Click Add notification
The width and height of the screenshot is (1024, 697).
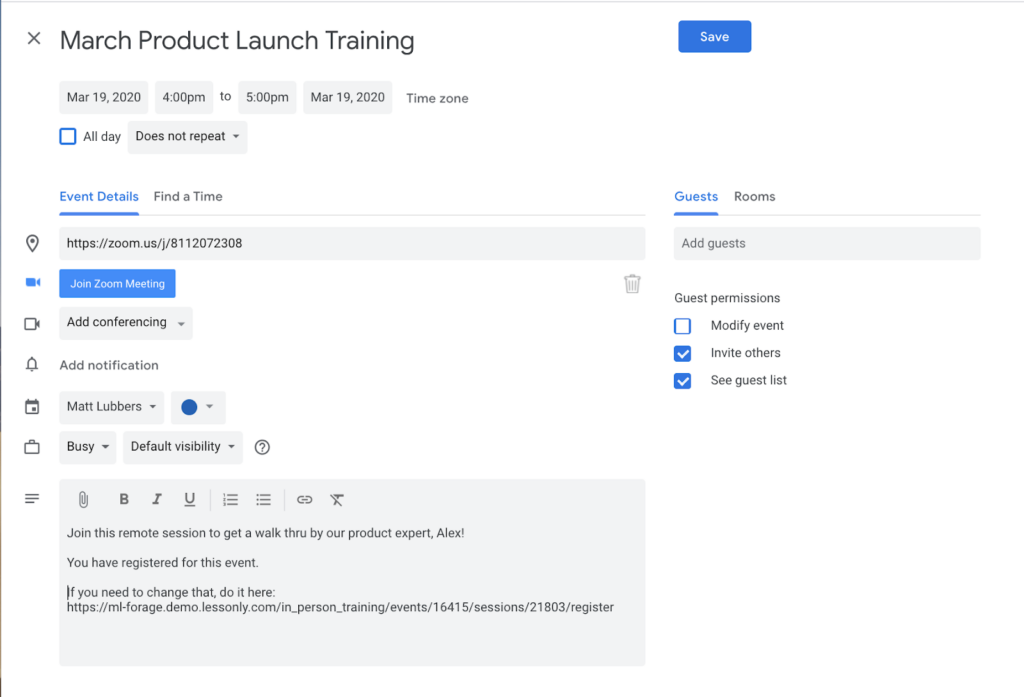click(x=109, y=365)
